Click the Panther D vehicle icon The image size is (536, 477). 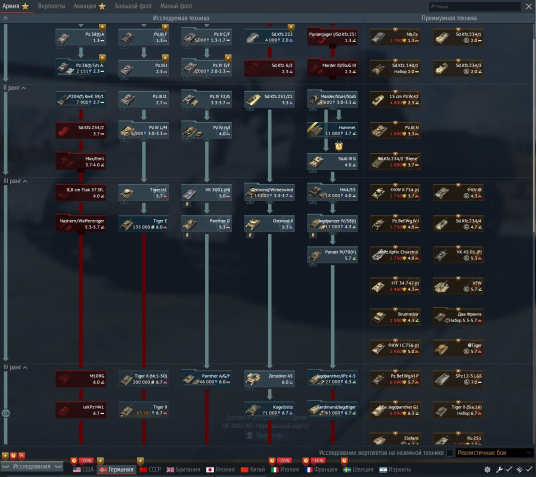(206, 224)
